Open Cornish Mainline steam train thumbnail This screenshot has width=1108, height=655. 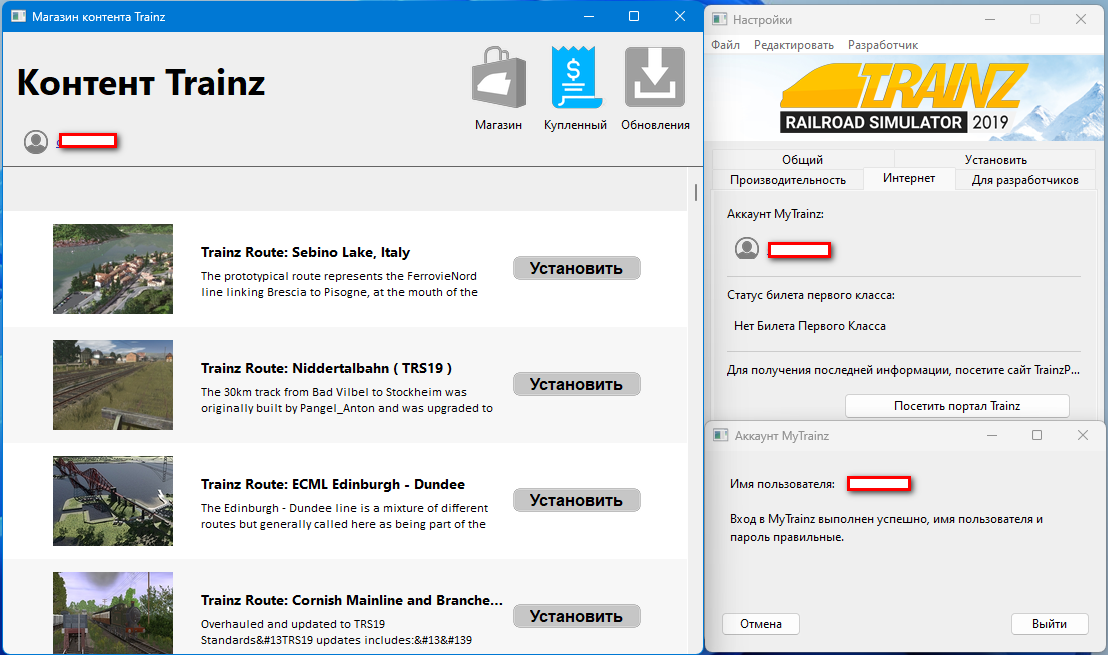pos(113,613)
